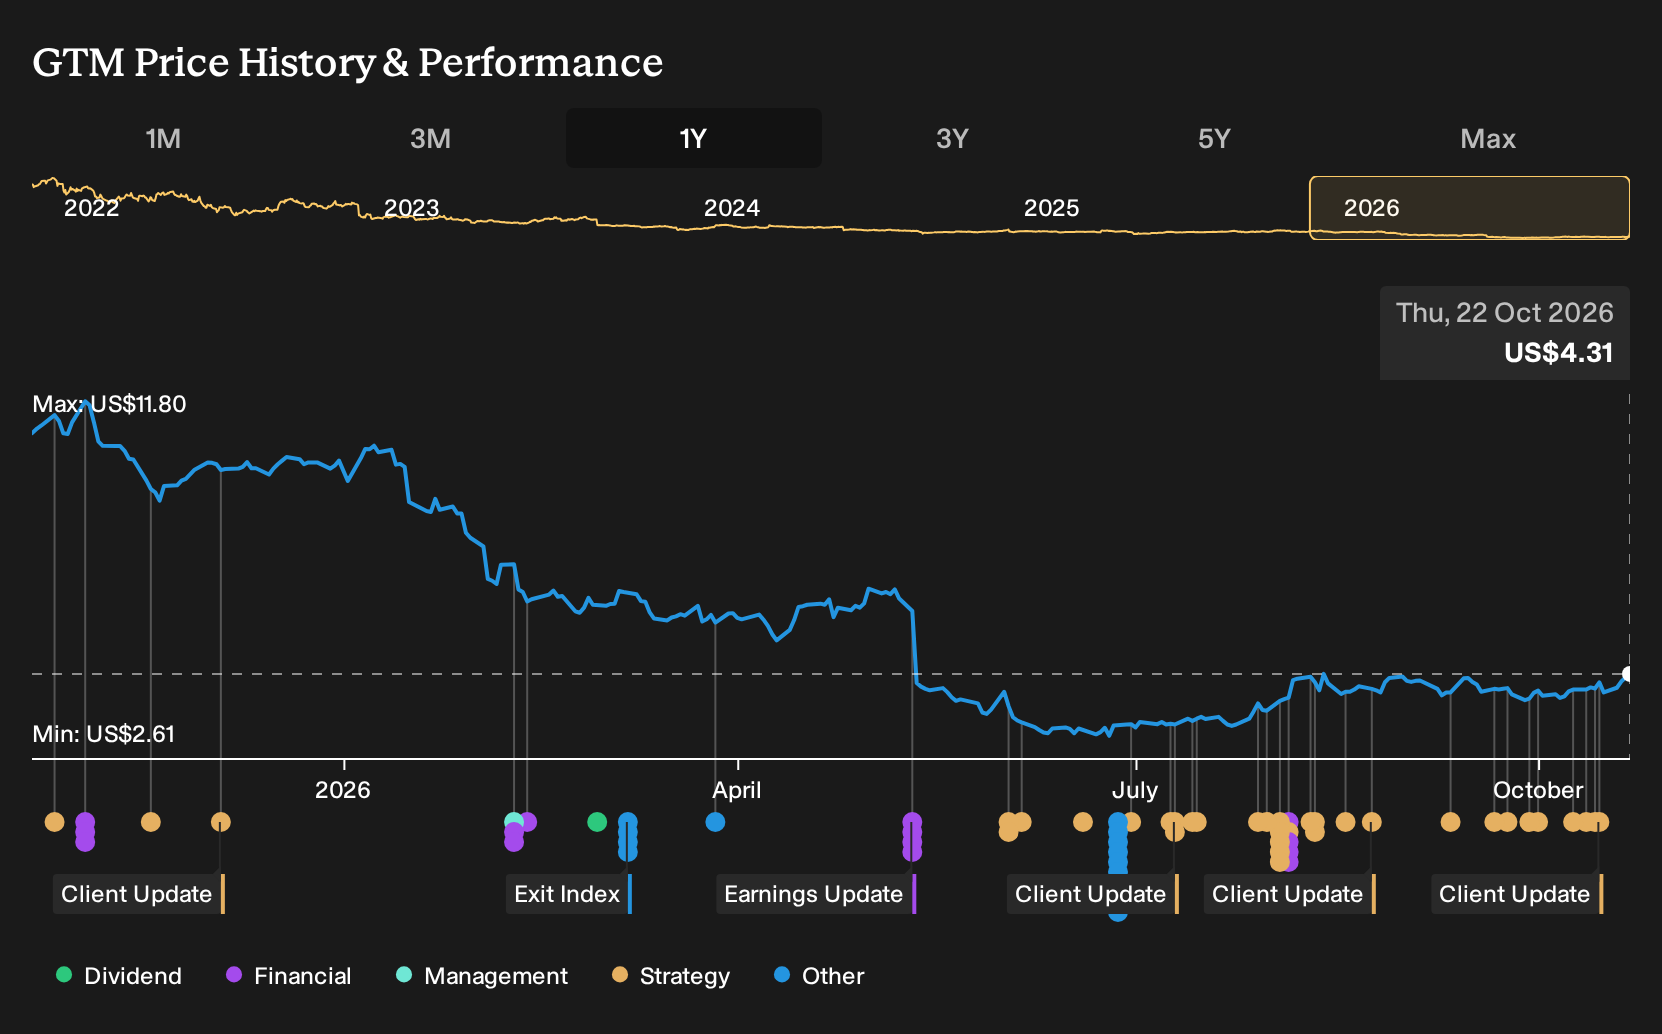Choose the 5Y time range tab
Screen dimensions: 1662x1034
coord(1214,138)
